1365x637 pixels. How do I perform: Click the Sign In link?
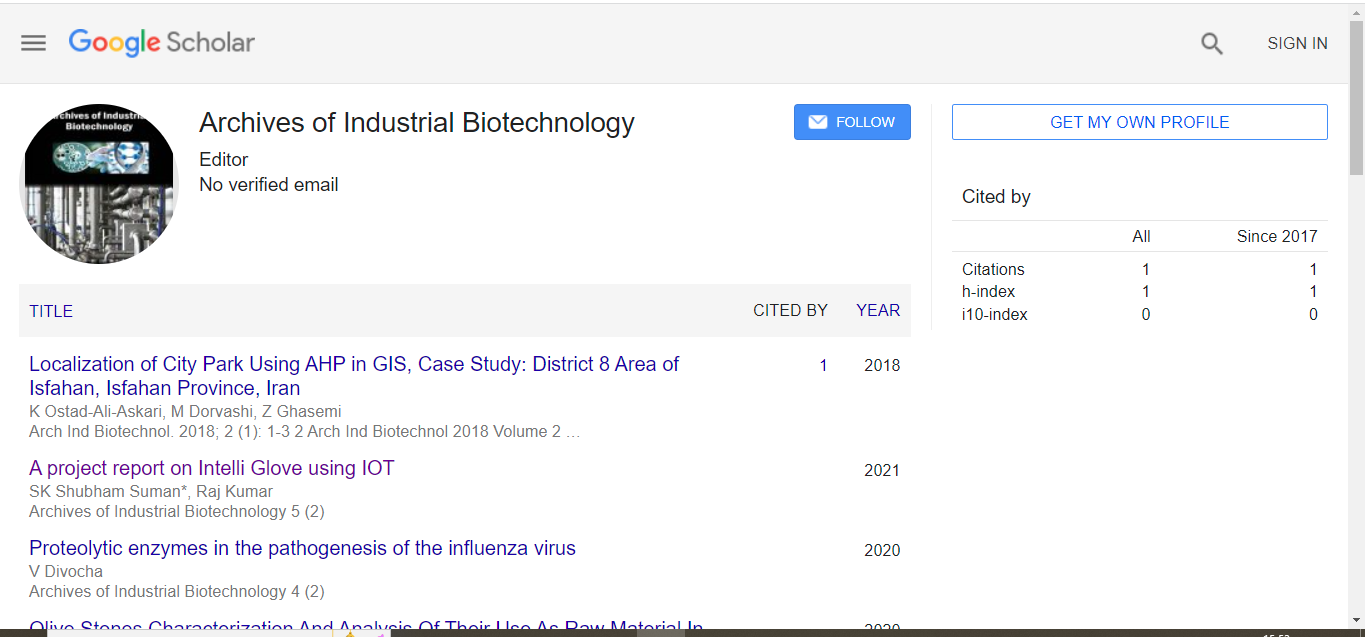(1297, 43)
